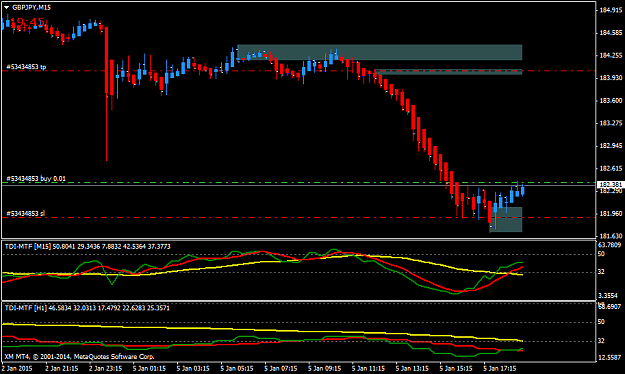This screenshot has width=625, height=374.
Task: Click the 68.6907 indicator scale value
Action: coord(610,307)
